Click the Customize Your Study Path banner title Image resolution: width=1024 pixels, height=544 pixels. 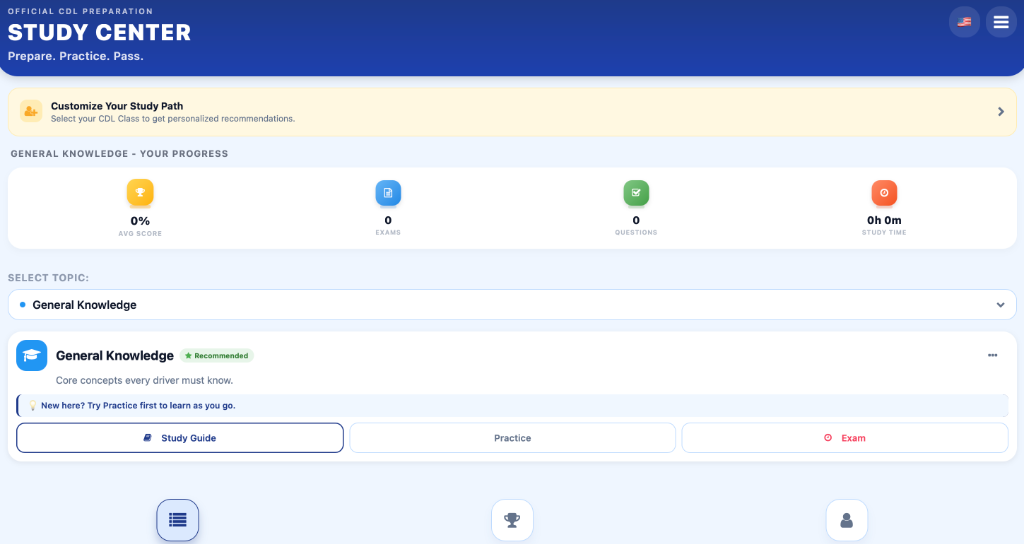117,106
